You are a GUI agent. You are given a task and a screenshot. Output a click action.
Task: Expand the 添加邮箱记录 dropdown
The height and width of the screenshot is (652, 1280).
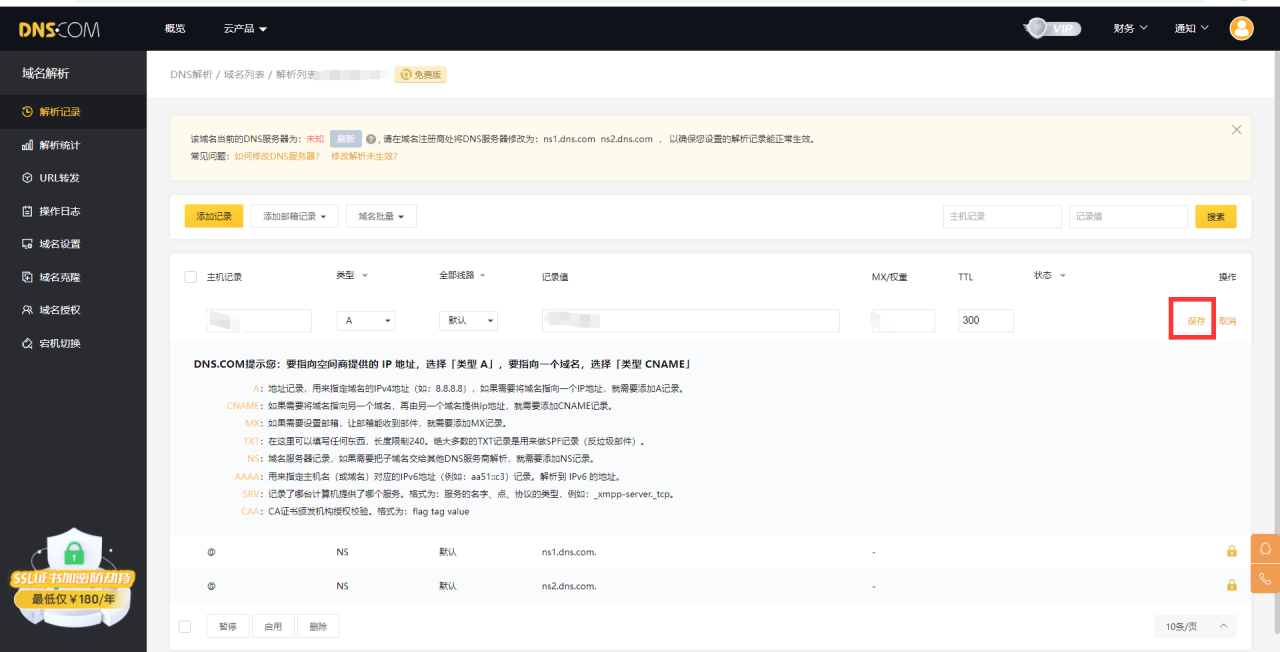[294, 216]
